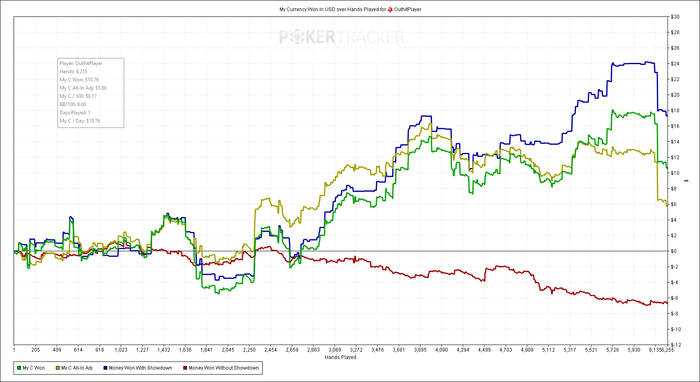Click the $24 label on the y-axis

pyautogui.click(x=675, y=64)
